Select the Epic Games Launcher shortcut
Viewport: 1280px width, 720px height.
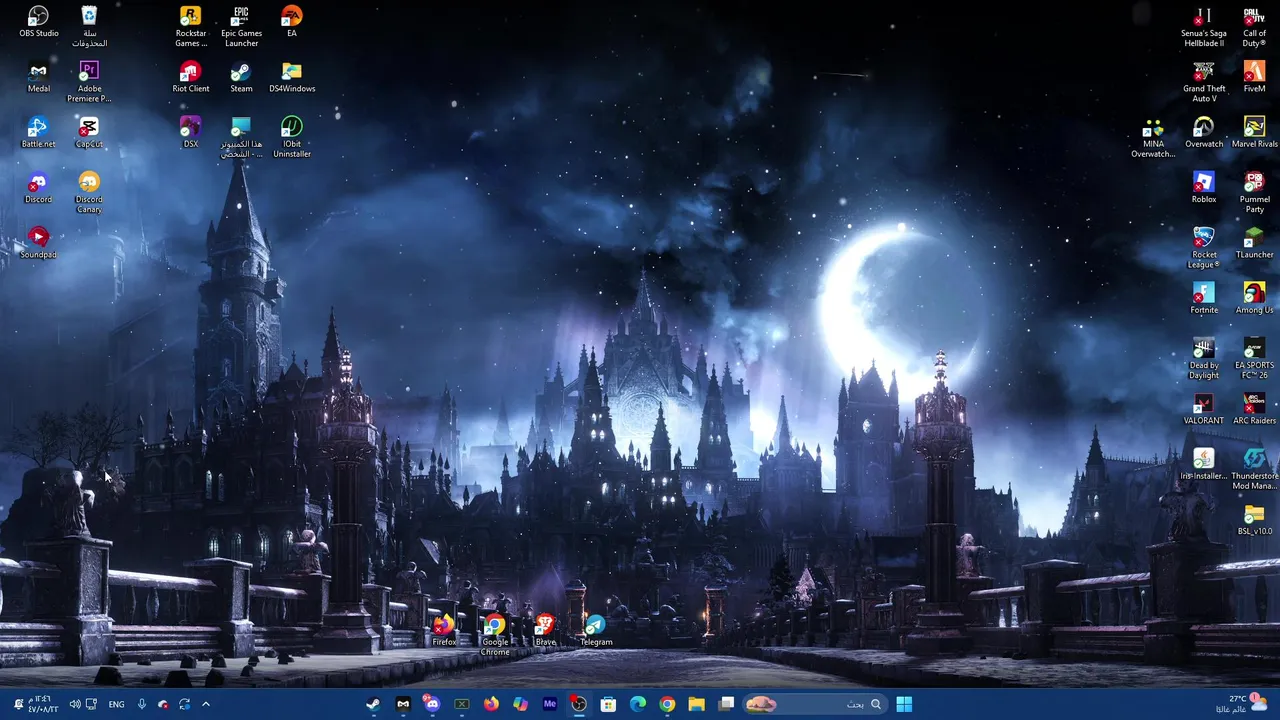[x=241, y=26]
